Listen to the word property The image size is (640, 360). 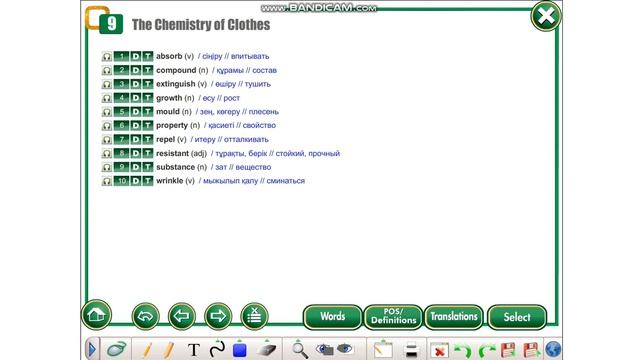click(107, 126)
